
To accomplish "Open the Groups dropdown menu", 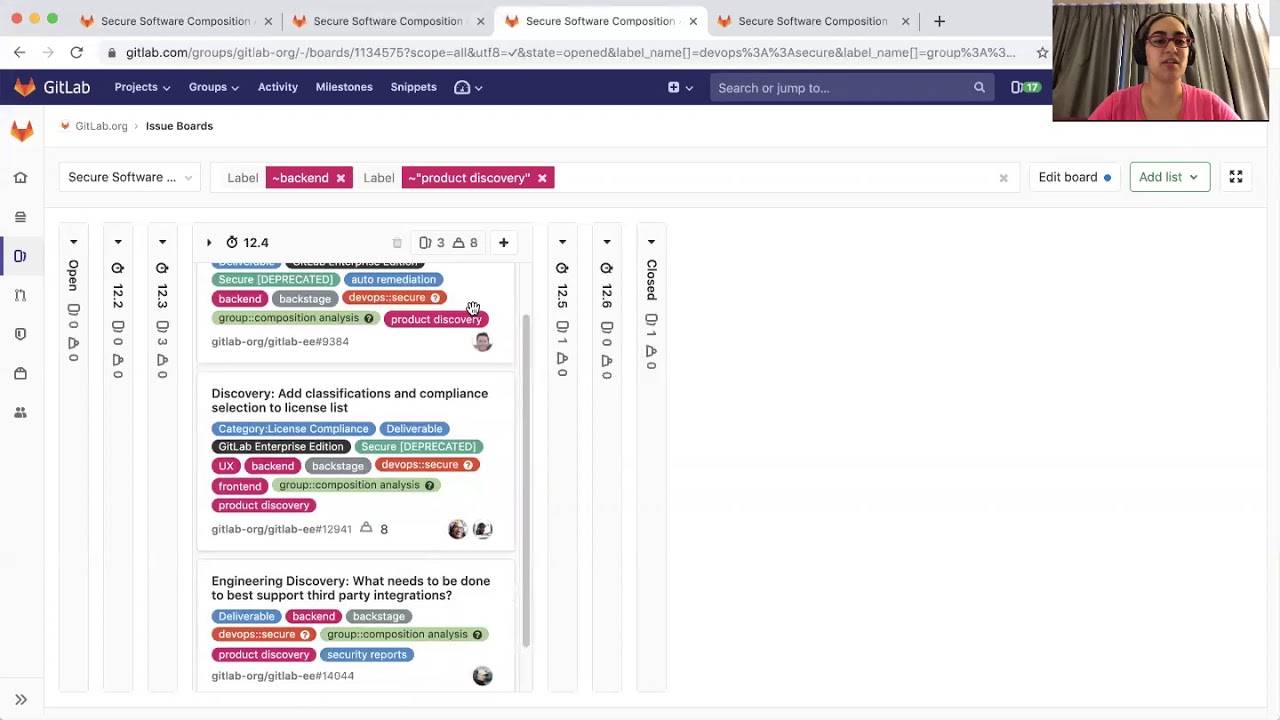I will pyautogui.click(x=214, y=87).
